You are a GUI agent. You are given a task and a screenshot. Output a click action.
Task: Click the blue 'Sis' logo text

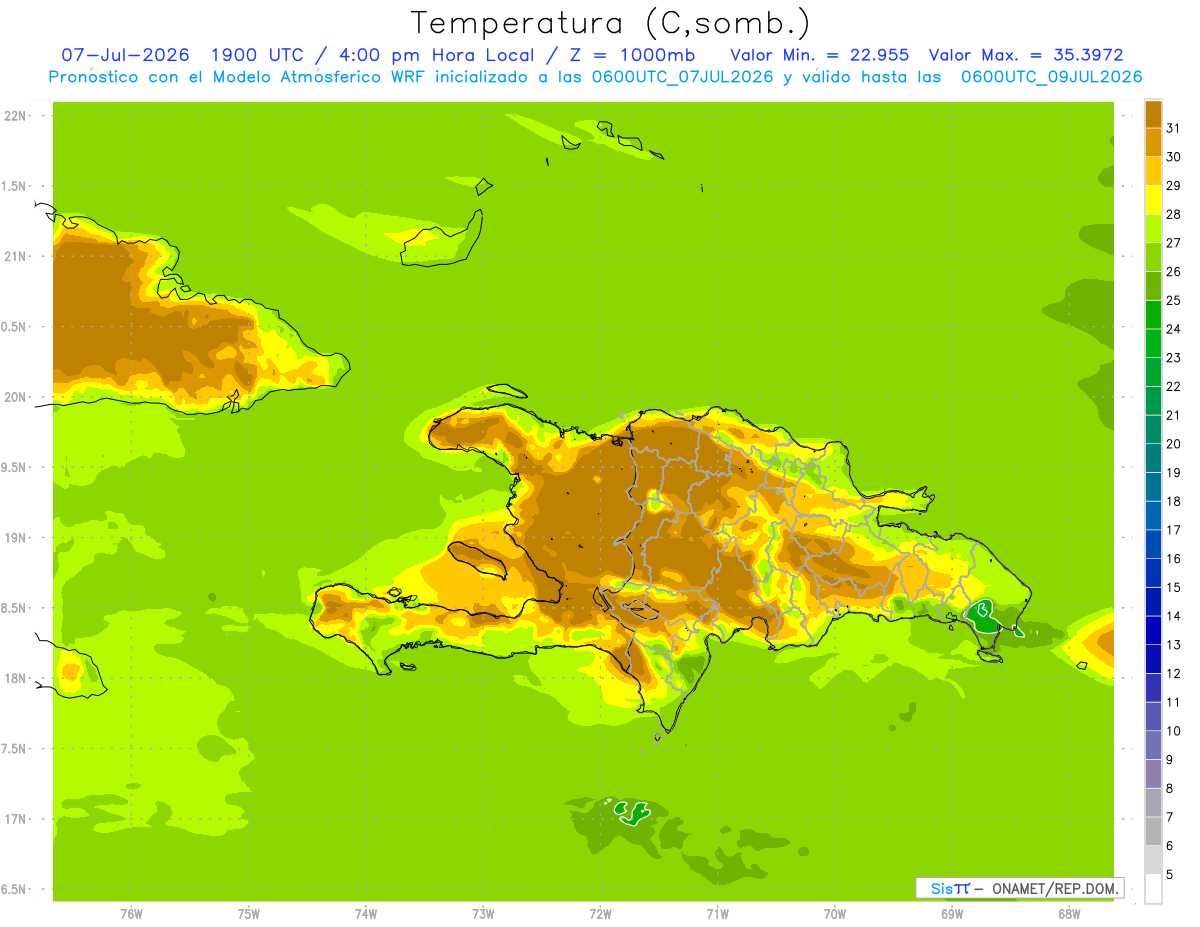941,888
